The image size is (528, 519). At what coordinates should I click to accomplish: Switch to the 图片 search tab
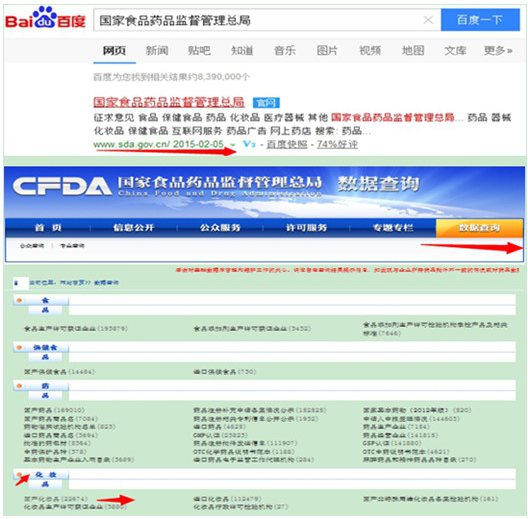tap(327, 51)
